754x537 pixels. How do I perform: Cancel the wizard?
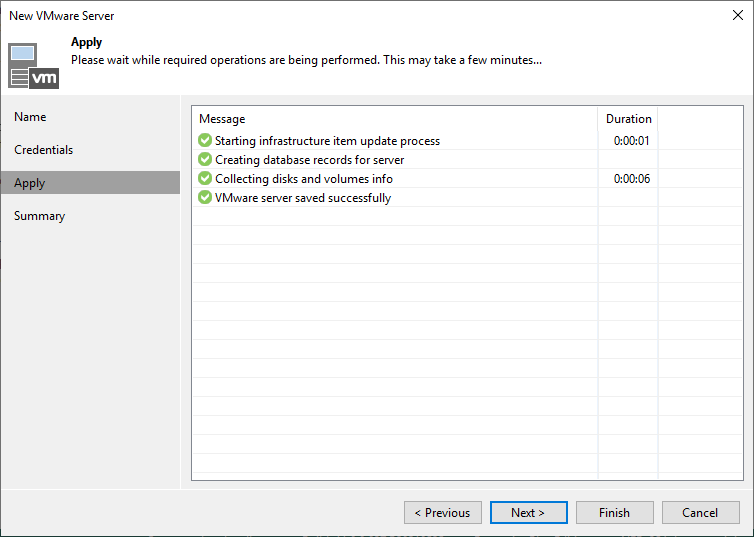click(700, 512)
